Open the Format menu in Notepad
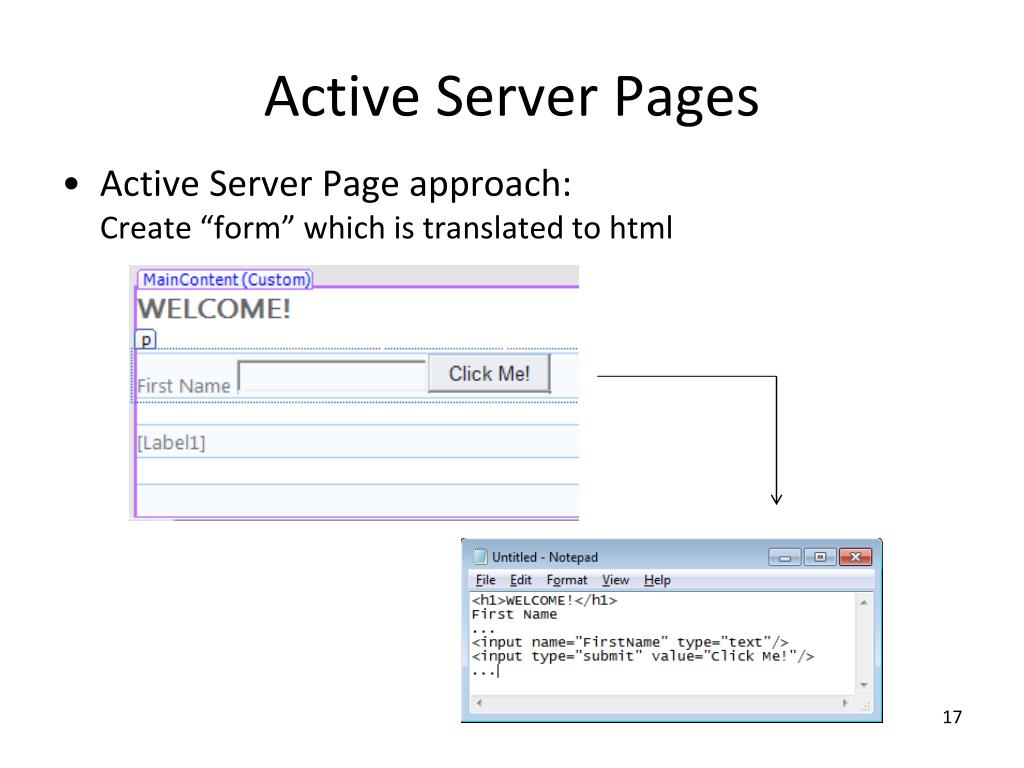Image resolution: width=1024 pixels, height=768 pixels. pyautogui.click(x=567, y=580)
